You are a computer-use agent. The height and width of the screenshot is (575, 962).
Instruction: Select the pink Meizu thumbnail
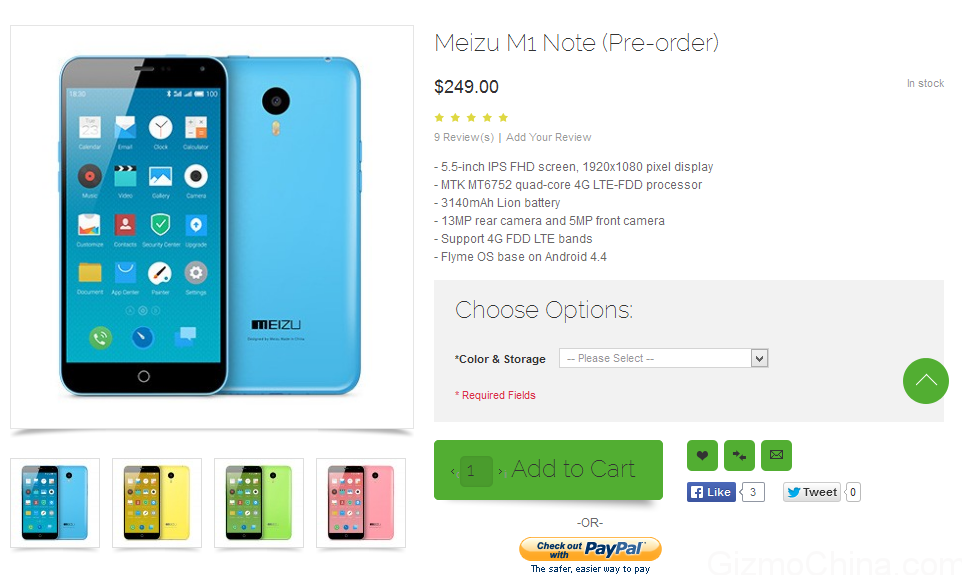[361, 503]
